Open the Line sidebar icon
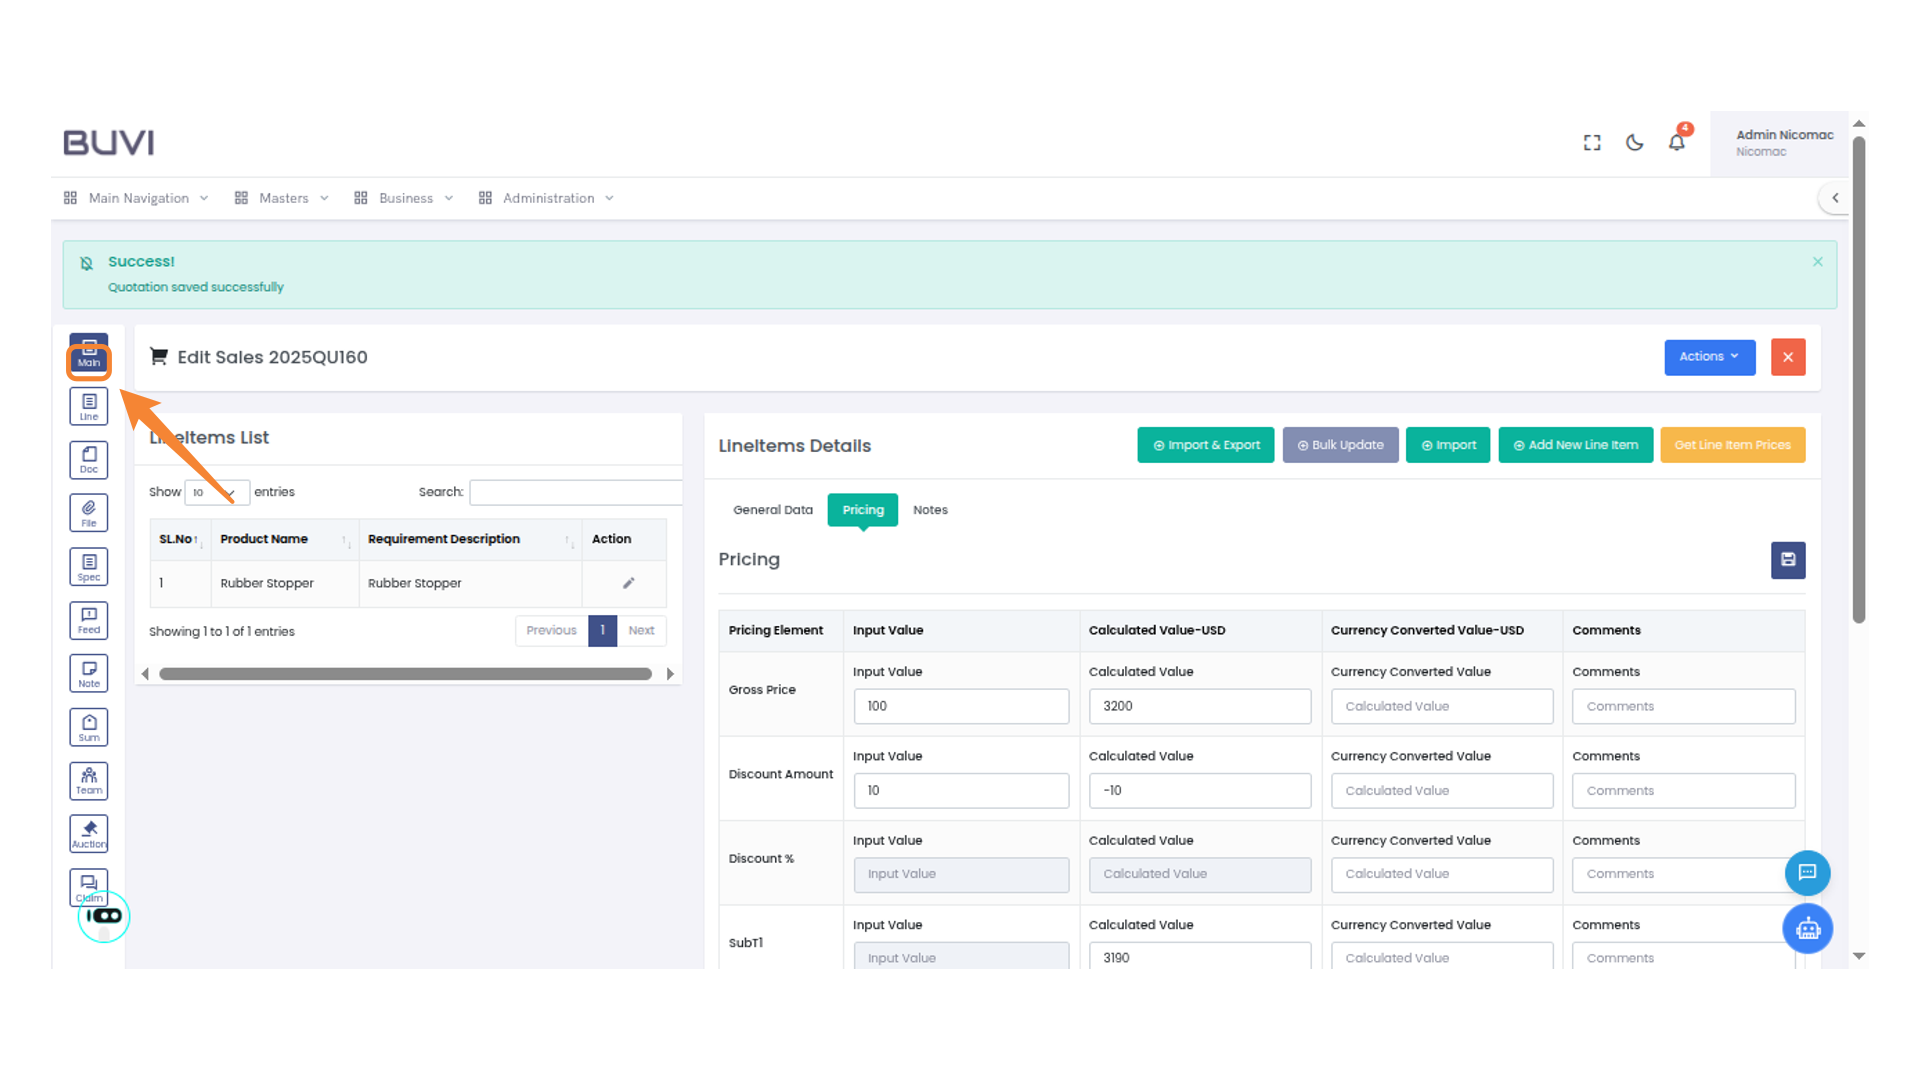The height and width of the screenshot is (1080, 1920). 89,406
